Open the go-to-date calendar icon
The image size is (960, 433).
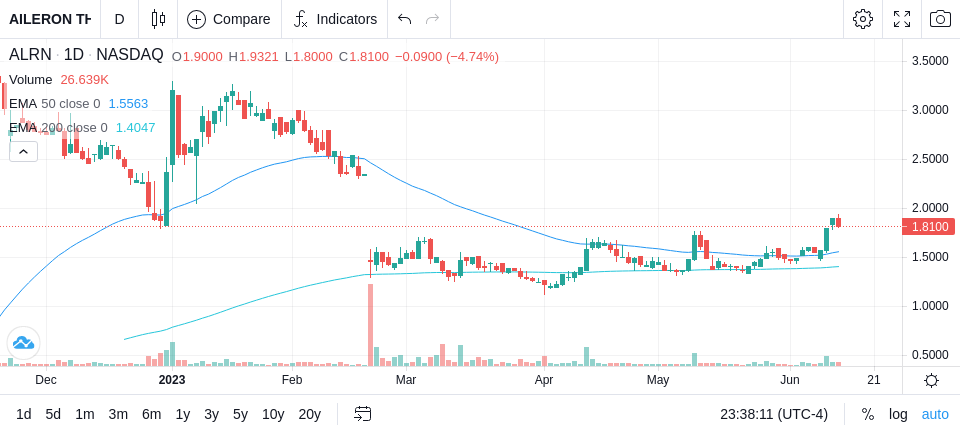point(362,414)
